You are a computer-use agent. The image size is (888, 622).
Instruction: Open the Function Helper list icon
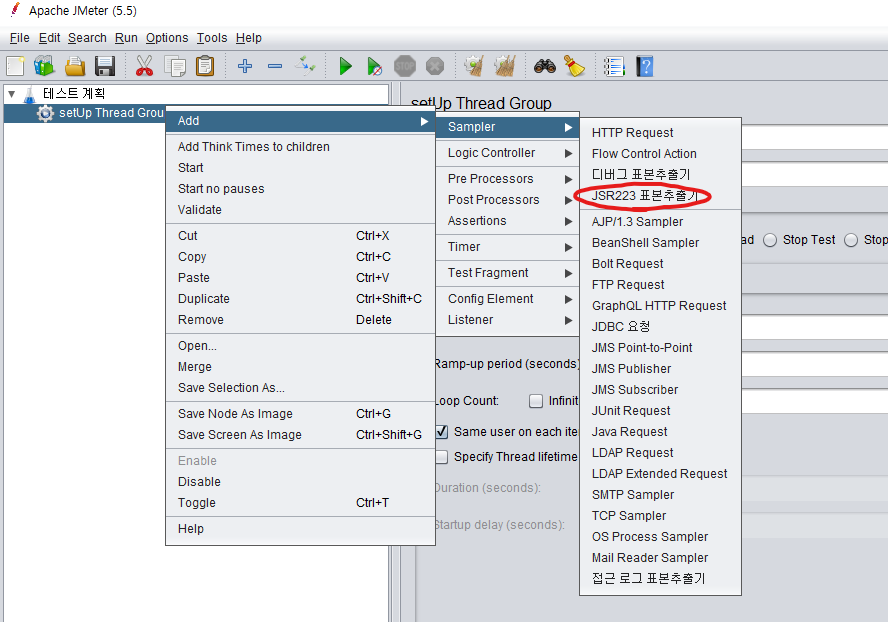click(614, 66)
